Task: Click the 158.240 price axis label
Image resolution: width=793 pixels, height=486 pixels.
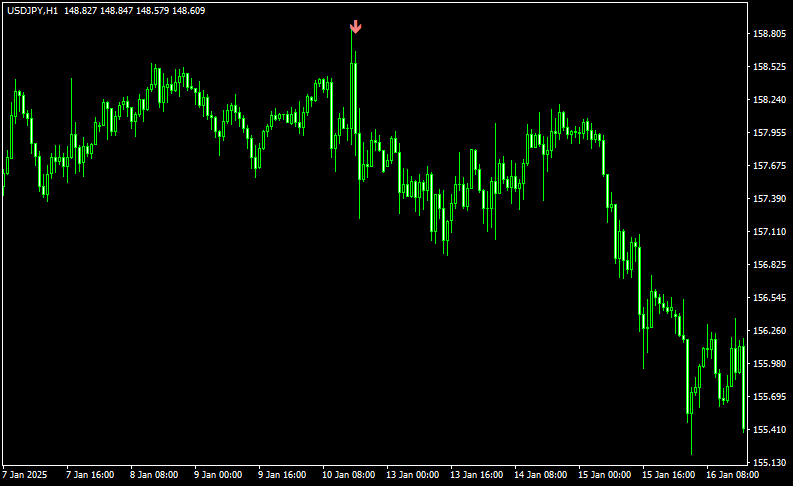Action: (768, 100)
